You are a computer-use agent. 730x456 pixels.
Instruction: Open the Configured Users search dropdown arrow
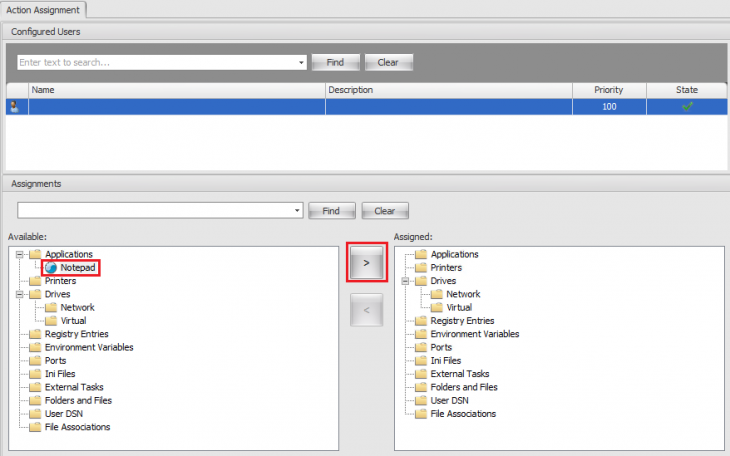pos(301,62)
